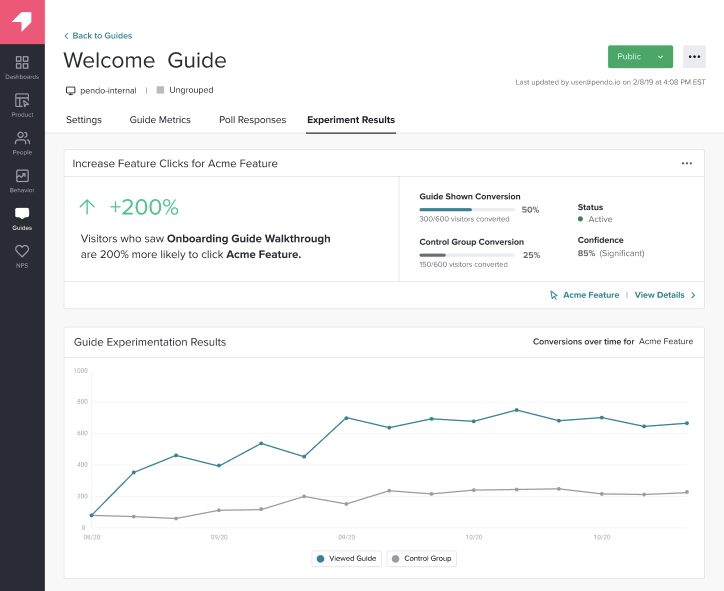Viewport: 724px width, 591px height.
Task: Go to the People section
Action: click(22, 143)
